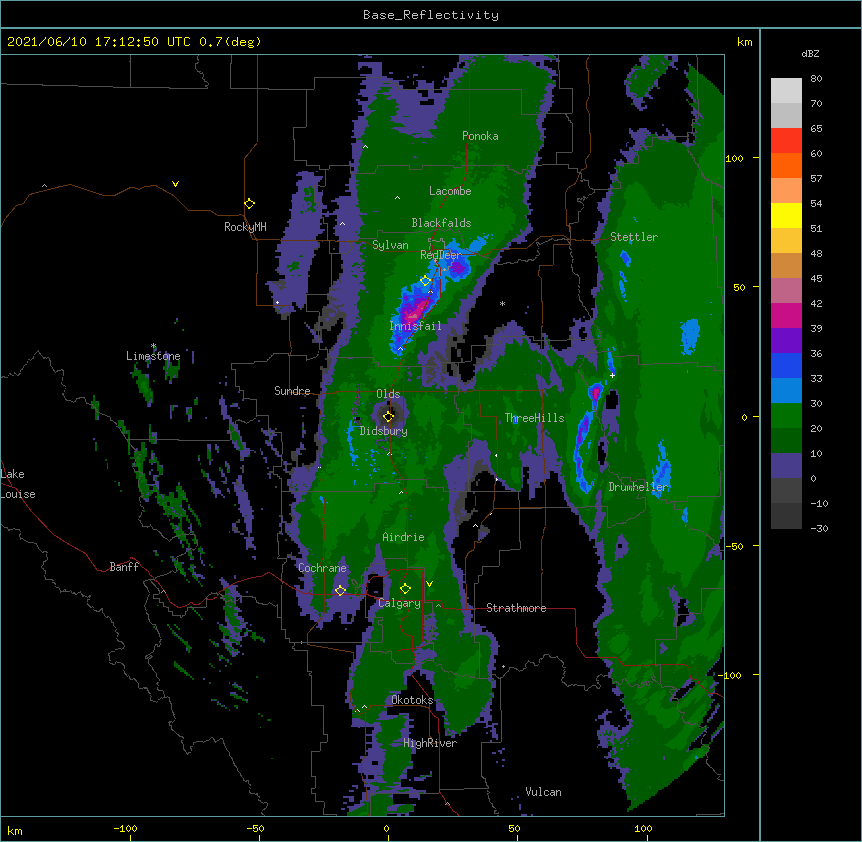The width and height of the screenshot is (862, 842).
Task: Click the -100 tick on the bottom axis
Action: (x=126, y=828)
